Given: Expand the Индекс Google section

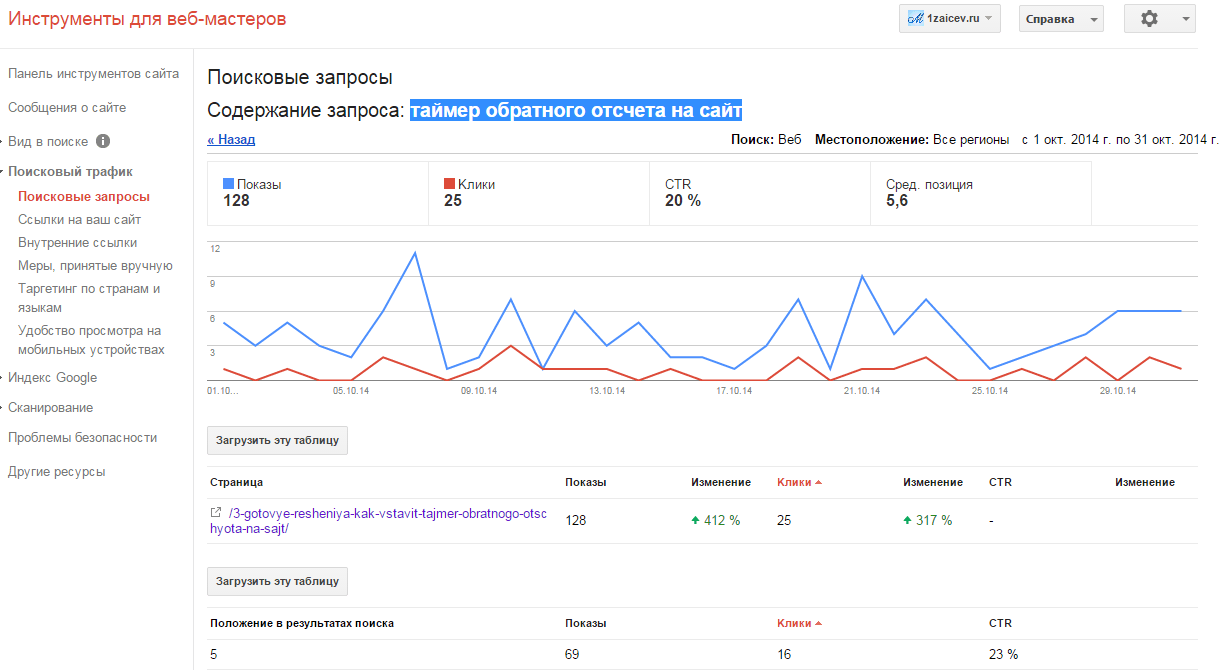Looking at the screenshot, I should 52,378.
